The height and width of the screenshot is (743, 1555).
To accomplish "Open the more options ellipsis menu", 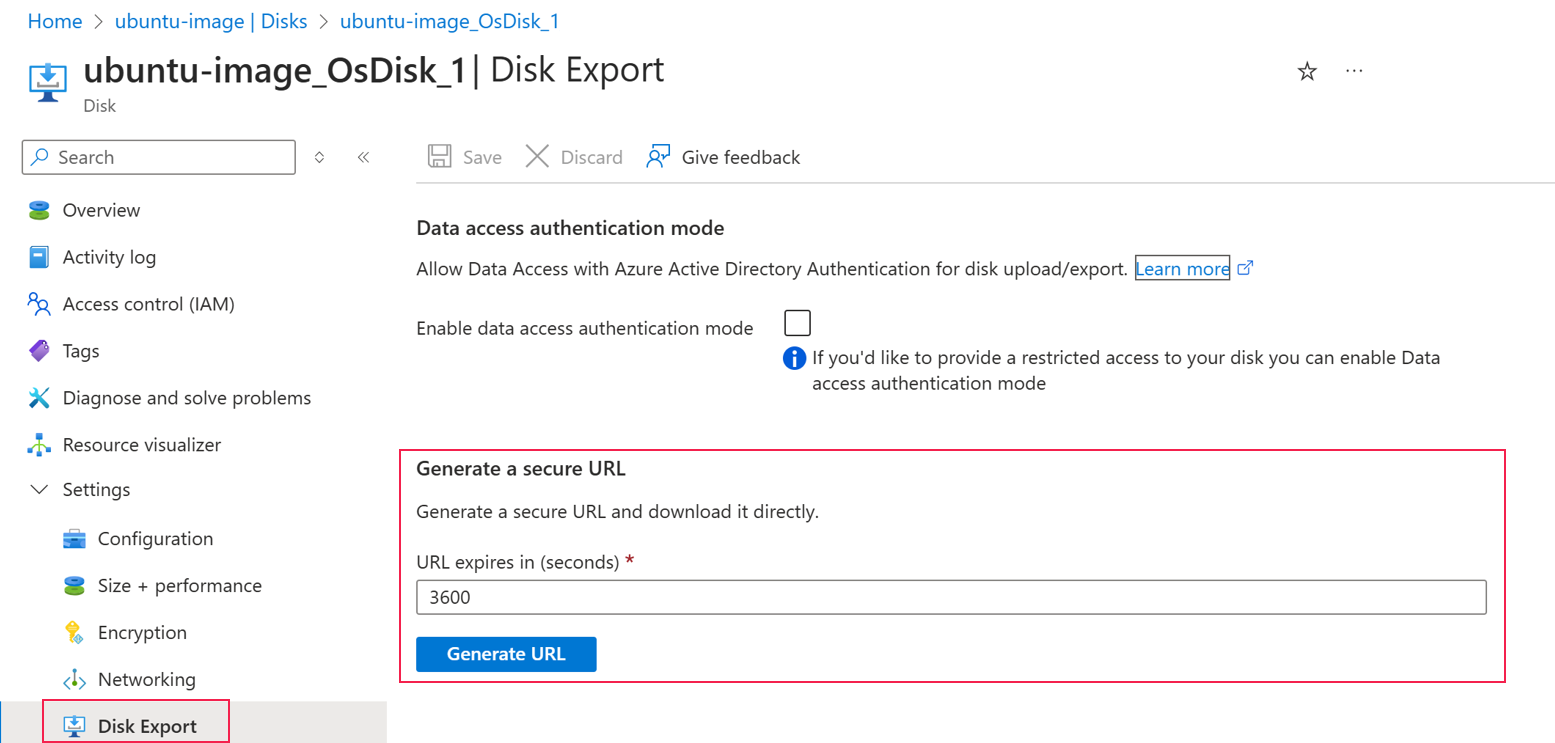I will pos(1354,72).
